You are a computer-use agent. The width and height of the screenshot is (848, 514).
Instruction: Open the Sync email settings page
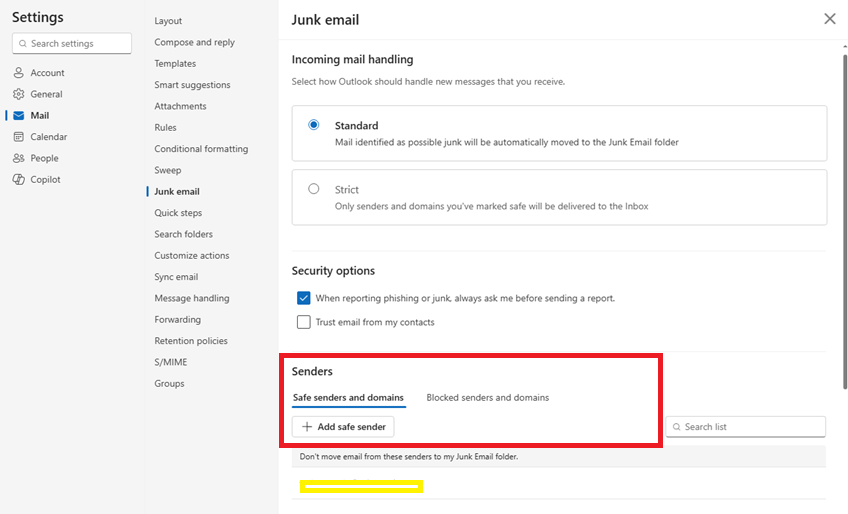click(176, 277)
